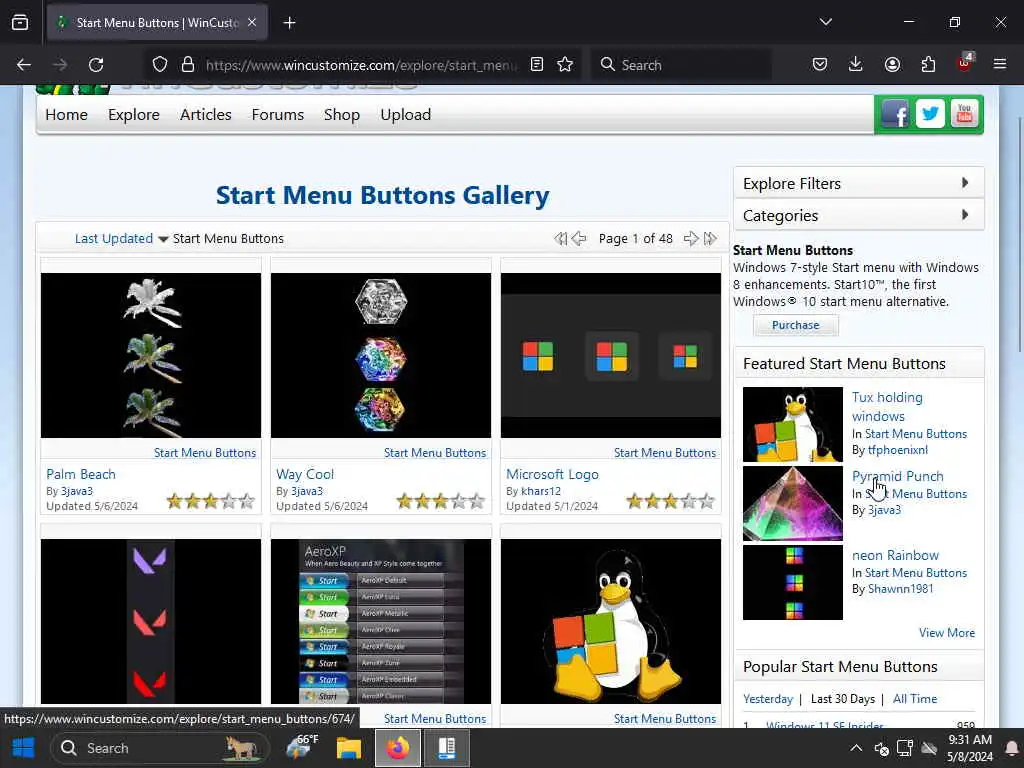Jump to last gallery page
This screenshot has width=1024, height=768.
710,239
